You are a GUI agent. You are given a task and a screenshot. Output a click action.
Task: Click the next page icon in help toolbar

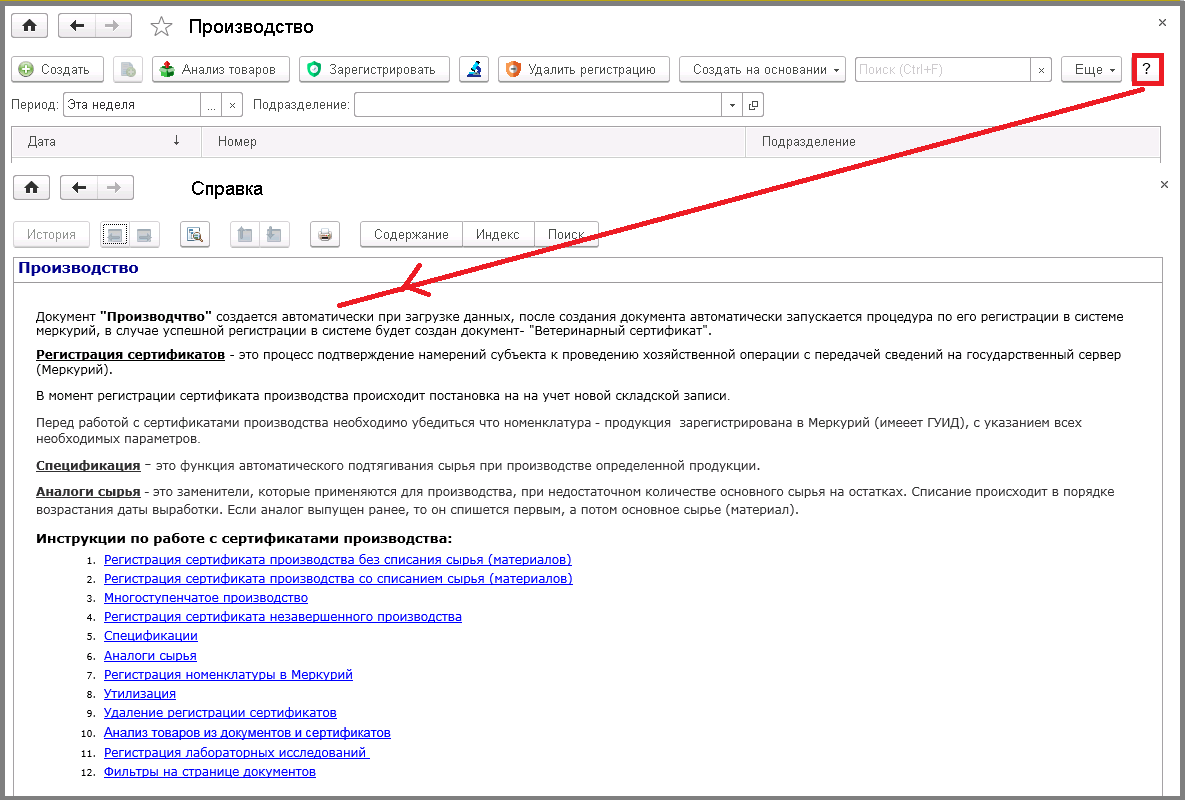point(144,235)
